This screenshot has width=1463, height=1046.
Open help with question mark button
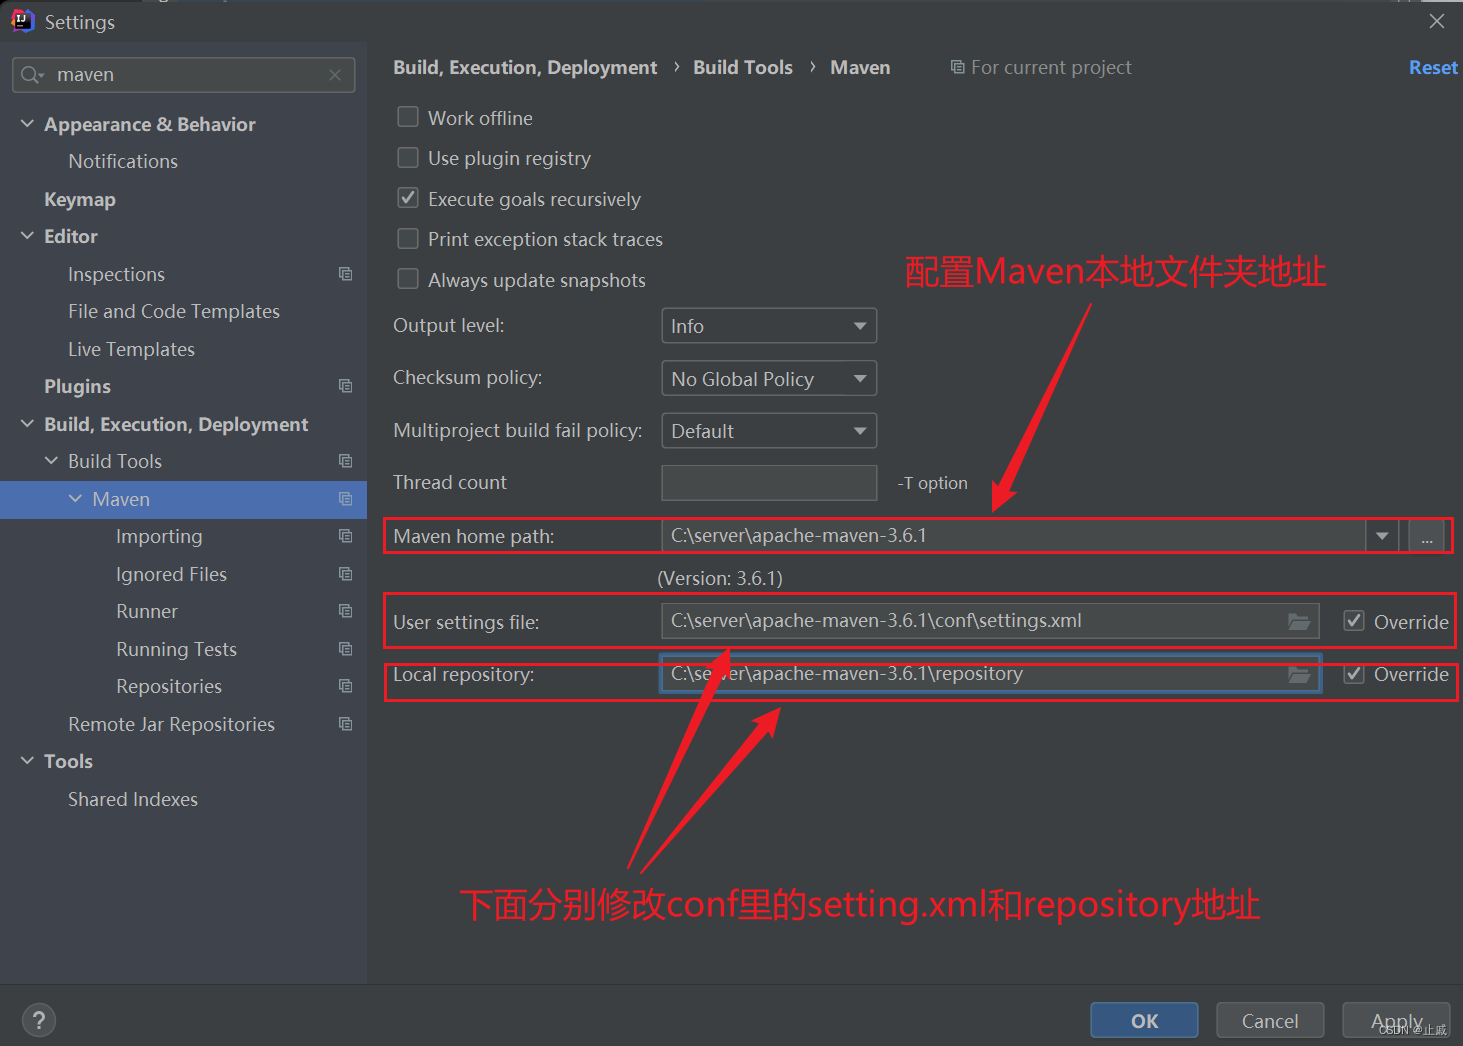point(39,1020)
